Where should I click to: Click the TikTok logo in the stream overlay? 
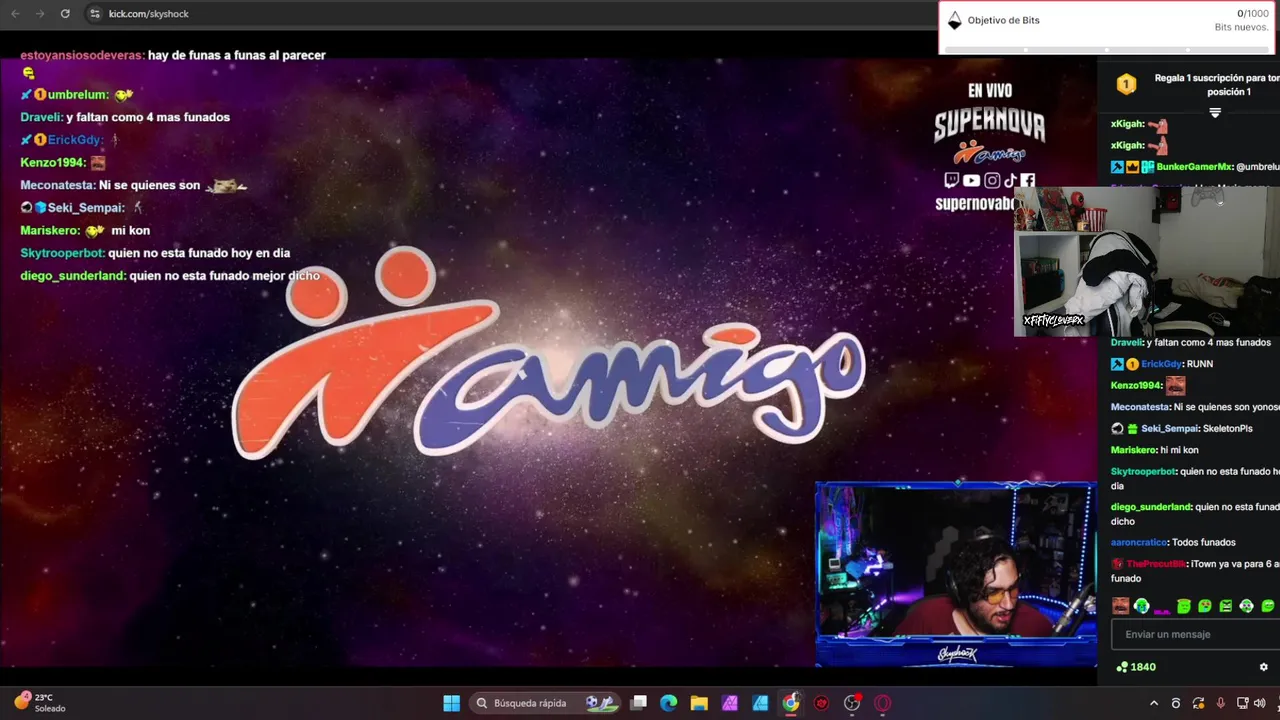point(1010,180)
